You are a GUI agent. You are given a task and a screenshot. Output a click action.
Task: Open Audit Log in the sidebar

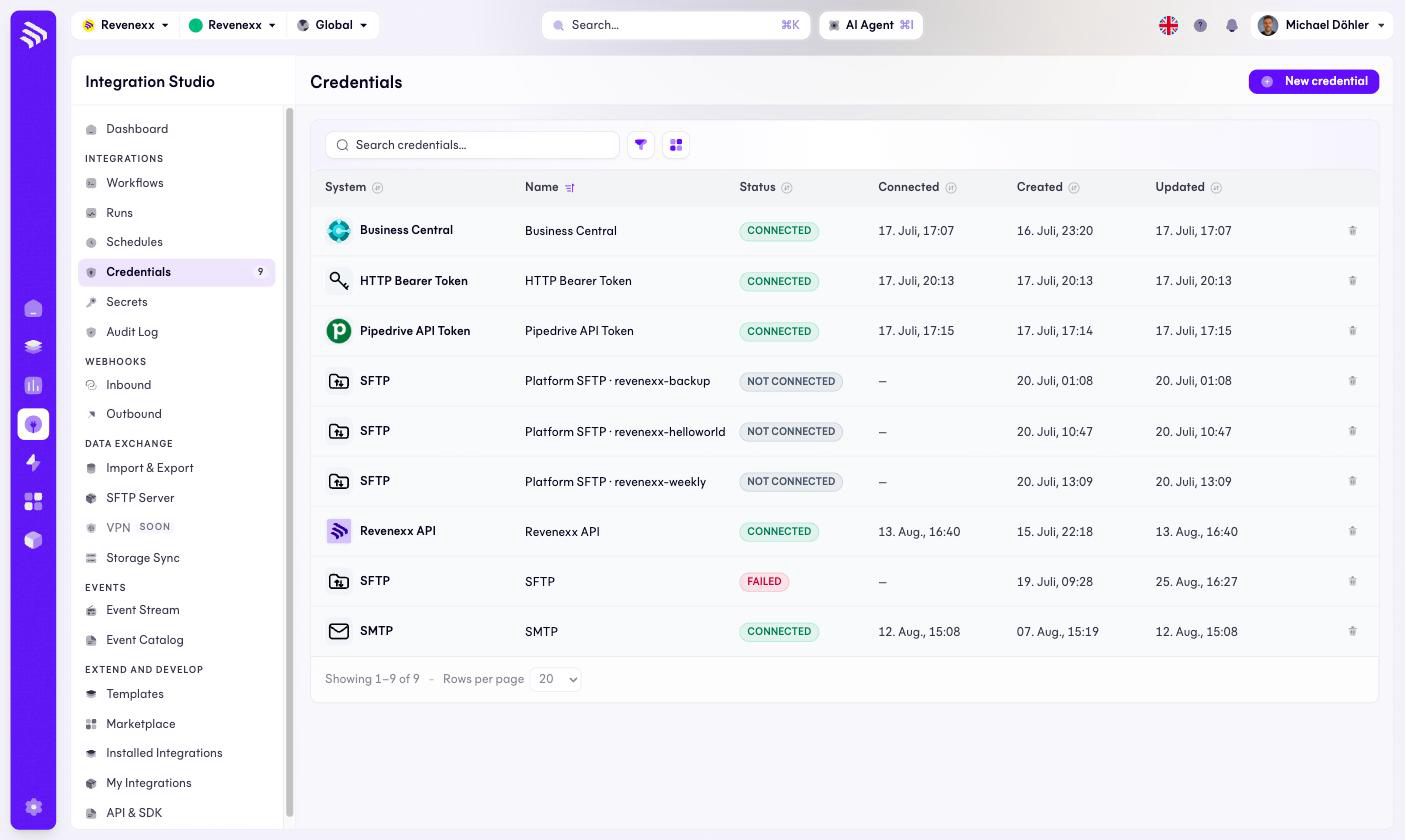pos(132,332)
